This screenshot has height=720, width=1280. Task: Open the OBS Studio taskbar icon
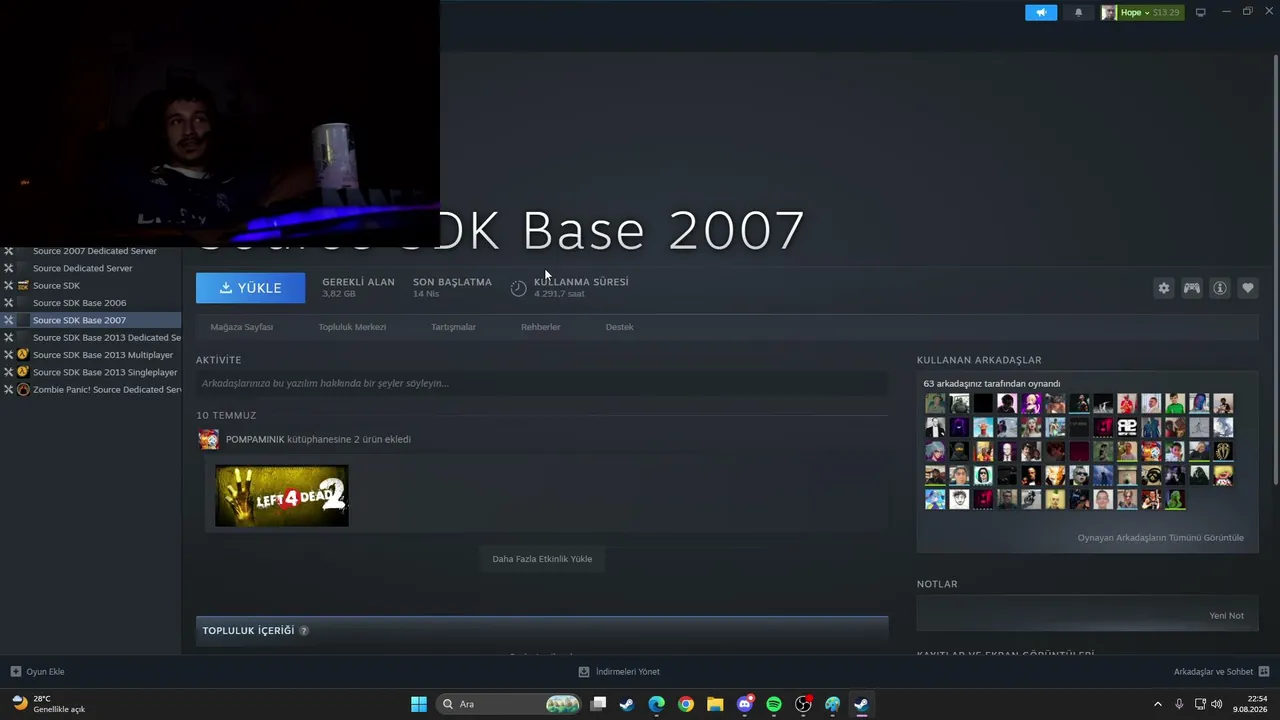point(803,704)
